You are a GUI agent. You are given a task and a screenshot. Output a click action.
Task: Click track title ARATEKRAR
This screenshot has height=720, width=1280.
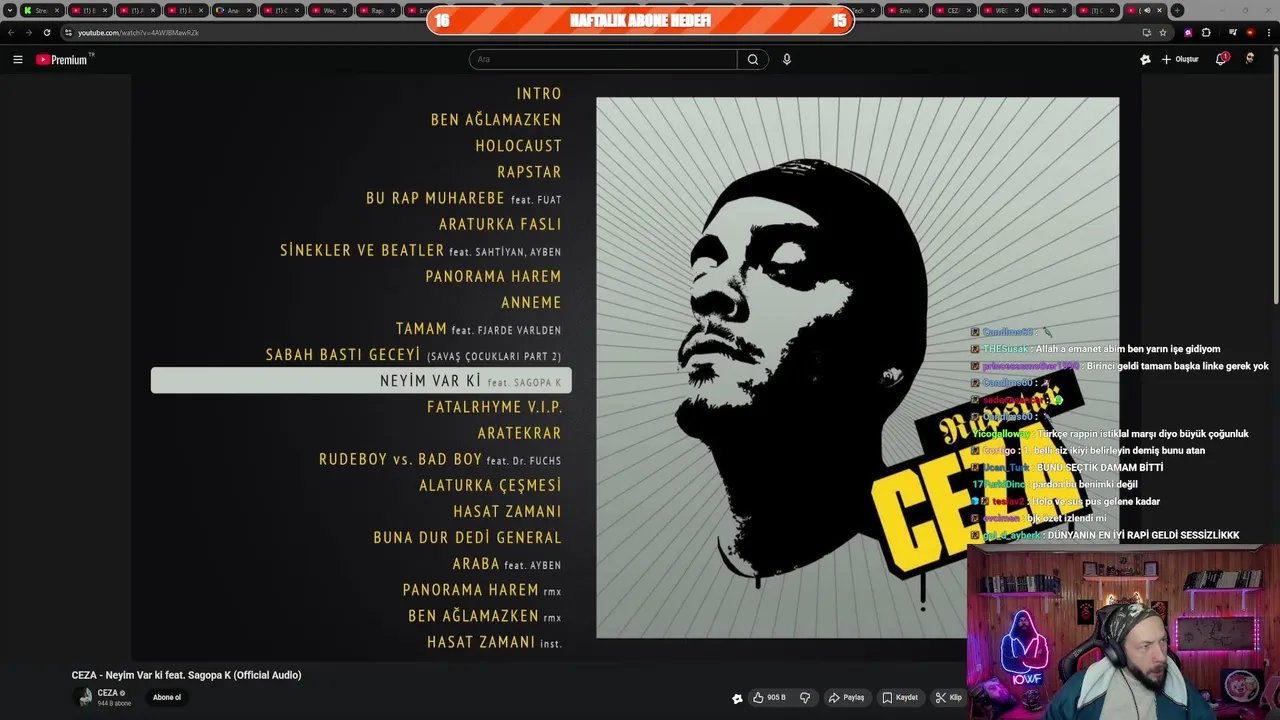(x=519, y=433)
